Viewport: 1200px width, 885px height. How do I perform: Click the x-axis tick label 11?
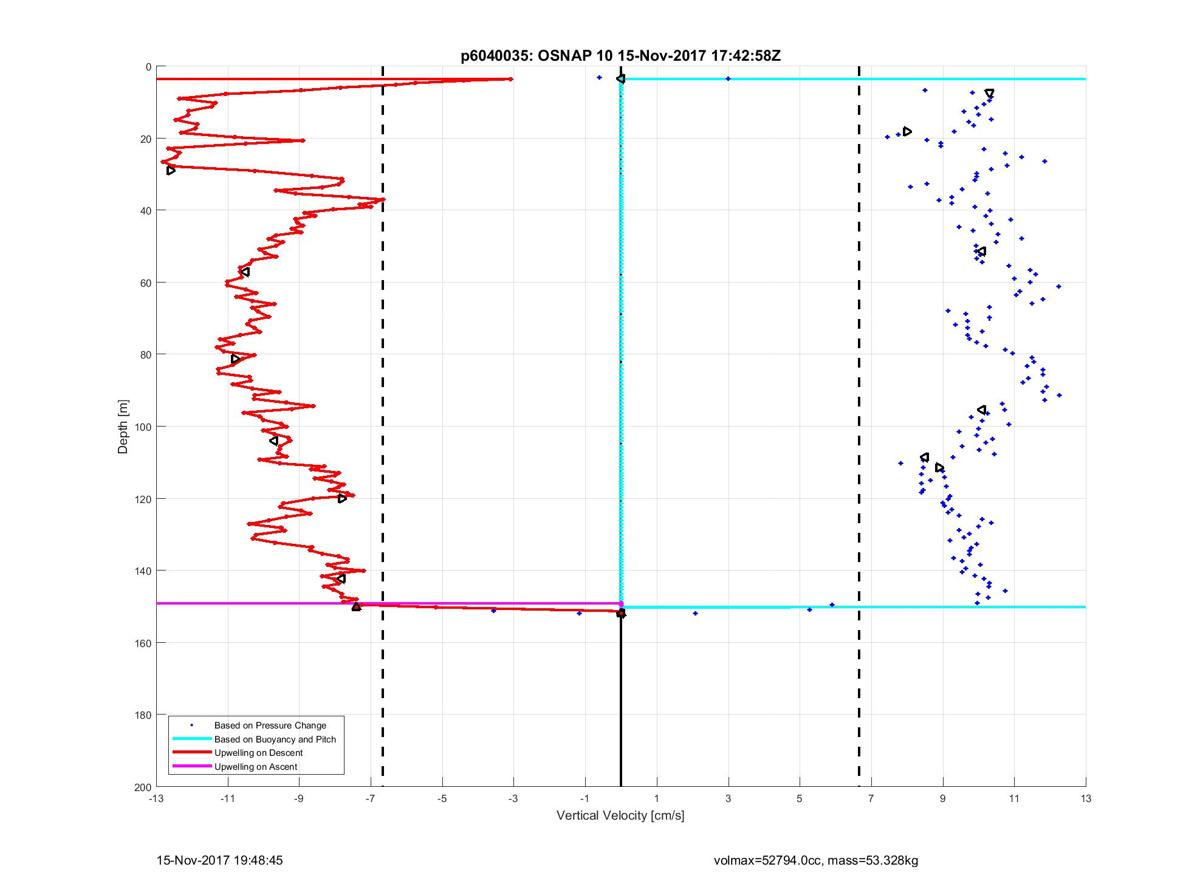pos(1015,799)
